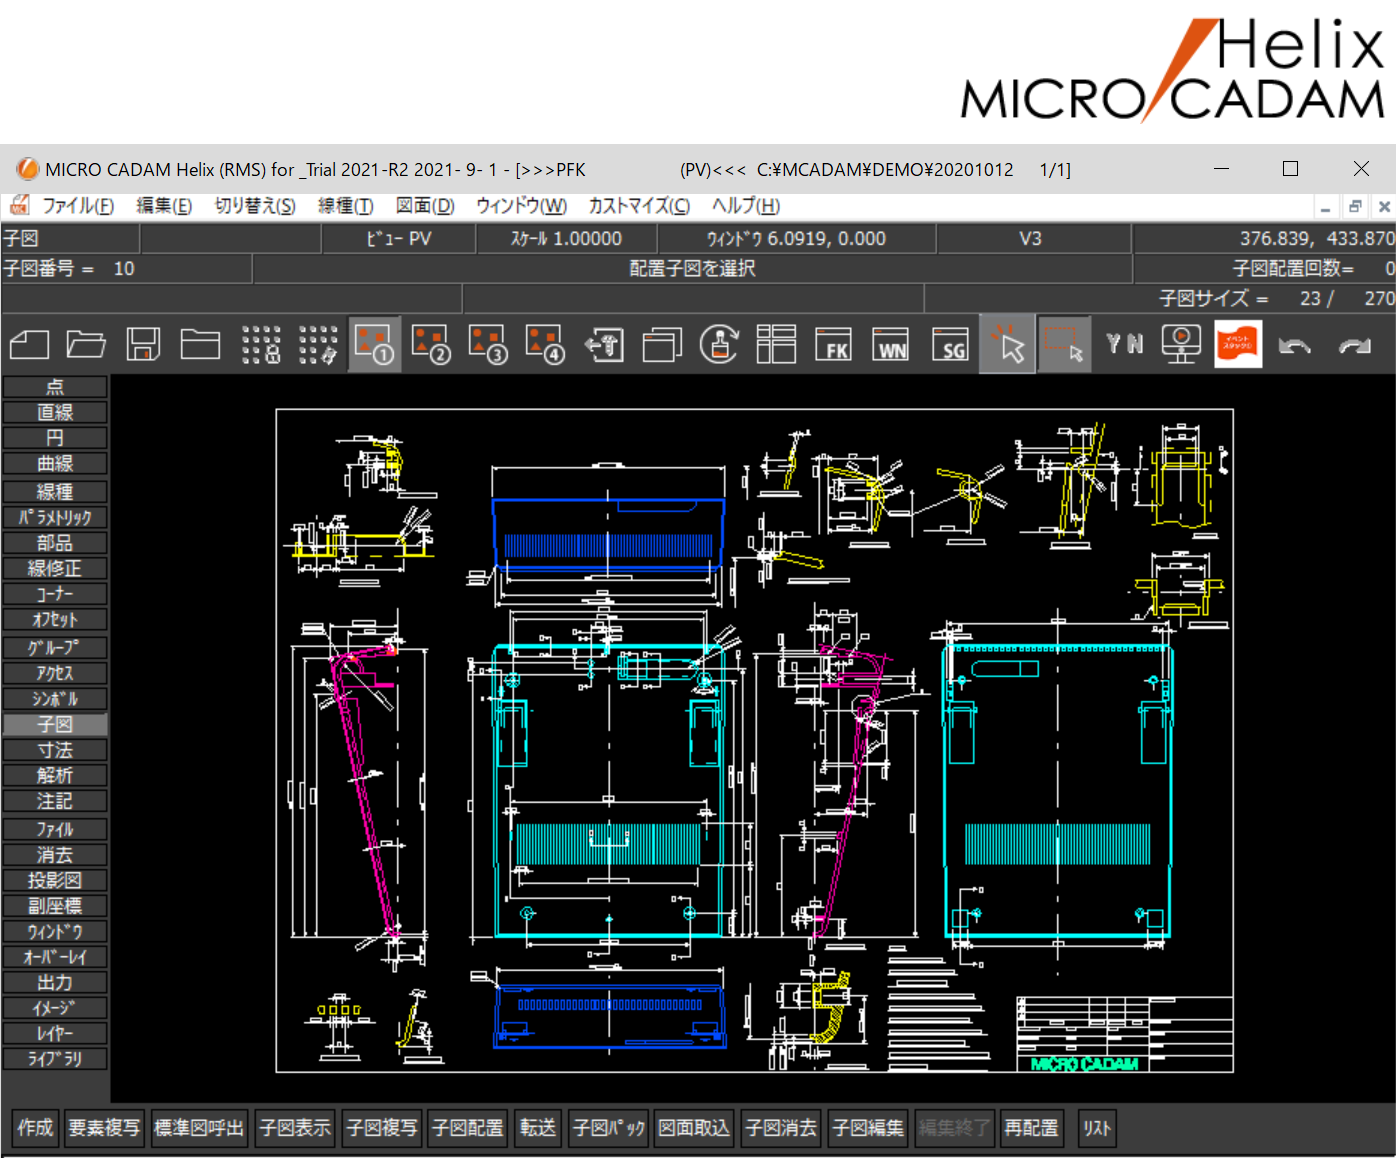Click the SG toolbar icon
1396x1158 pixels.
click(x=949, y=345)
